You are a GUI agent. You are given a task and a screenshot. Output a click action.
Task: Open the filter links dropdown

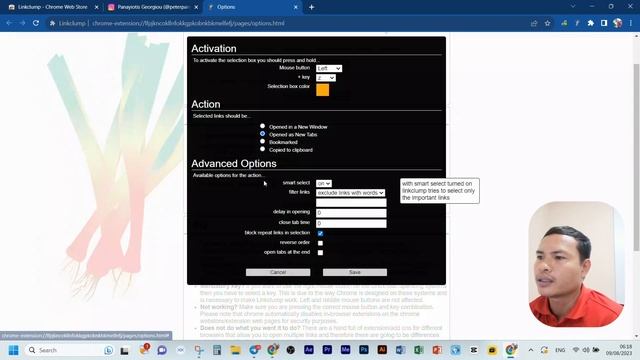tap(350, 193)
